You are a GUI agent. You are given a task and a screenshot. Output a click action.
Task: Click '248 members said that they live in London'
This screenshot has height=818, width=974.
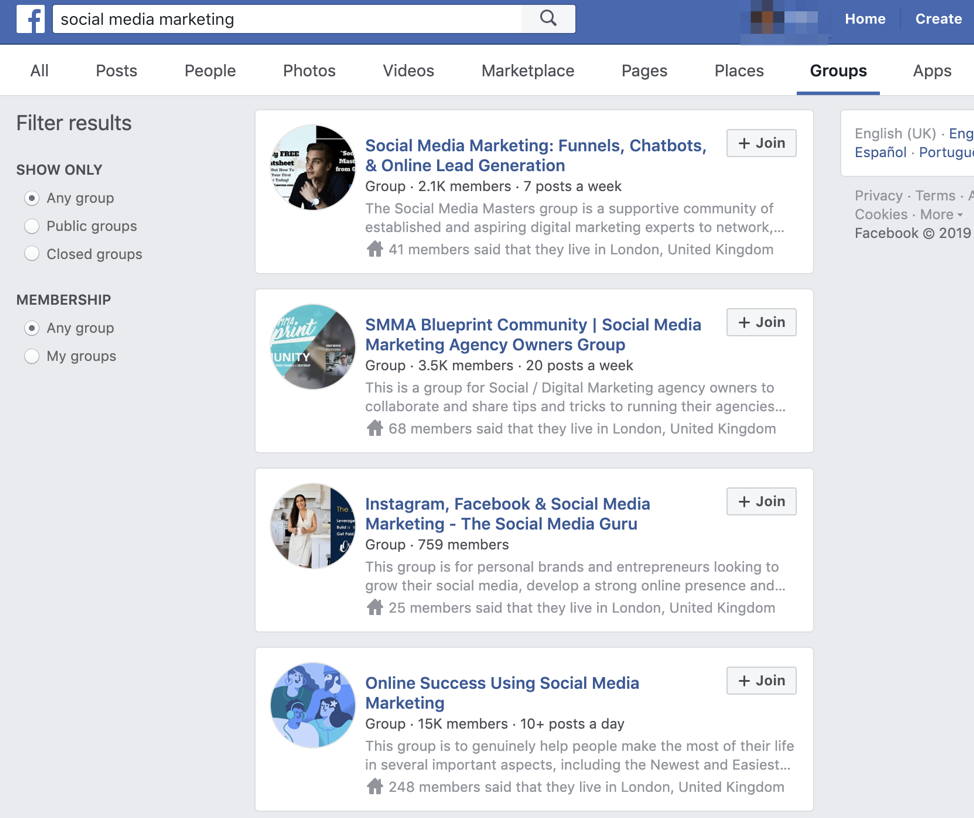pos(586,787)
